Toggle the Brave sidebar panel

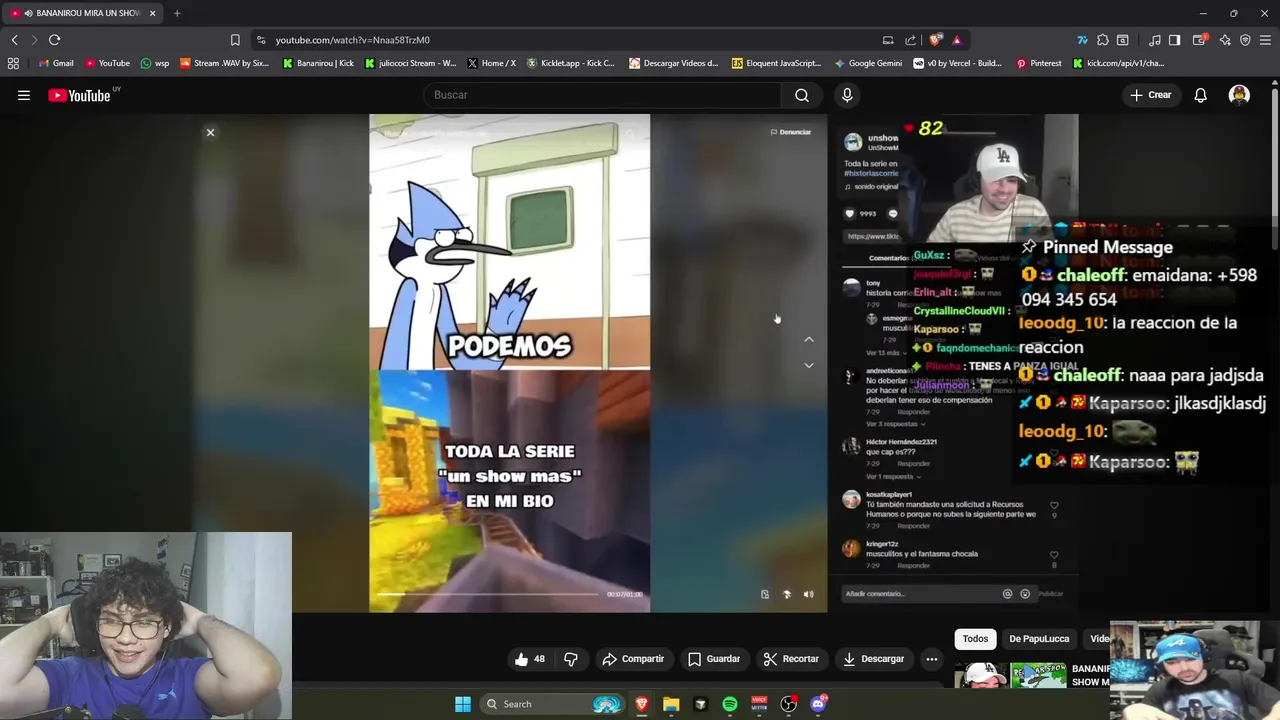(x=1175, y=40)
